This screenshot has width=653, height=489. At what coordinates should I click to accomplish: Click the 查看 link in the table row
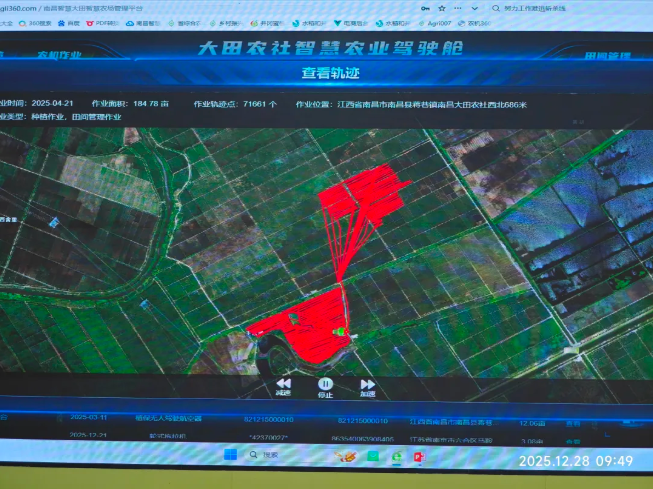coord(573,422)
